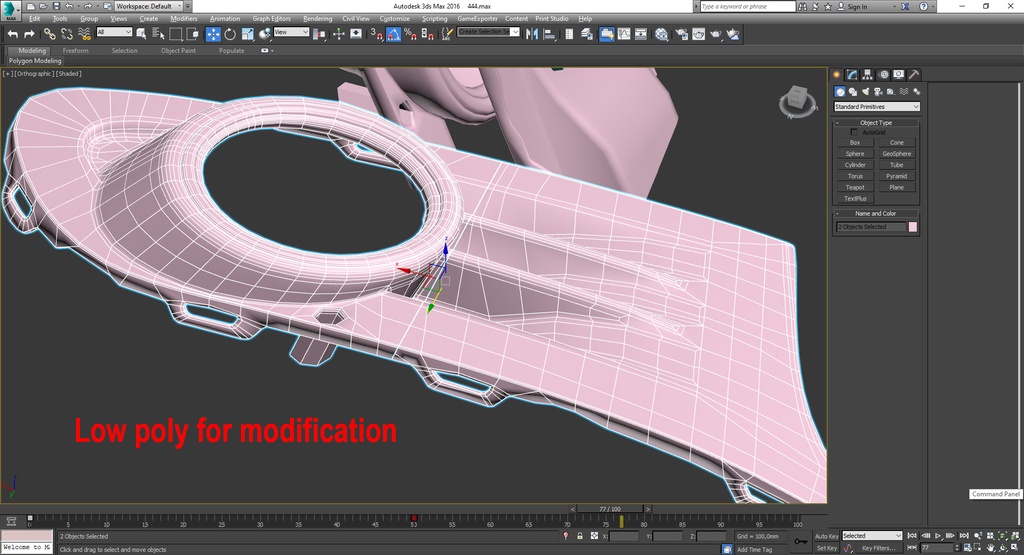Open Standard Primitives category dropdown
Viewport: 1024px width, 555px height.
(x=876, y=106)
